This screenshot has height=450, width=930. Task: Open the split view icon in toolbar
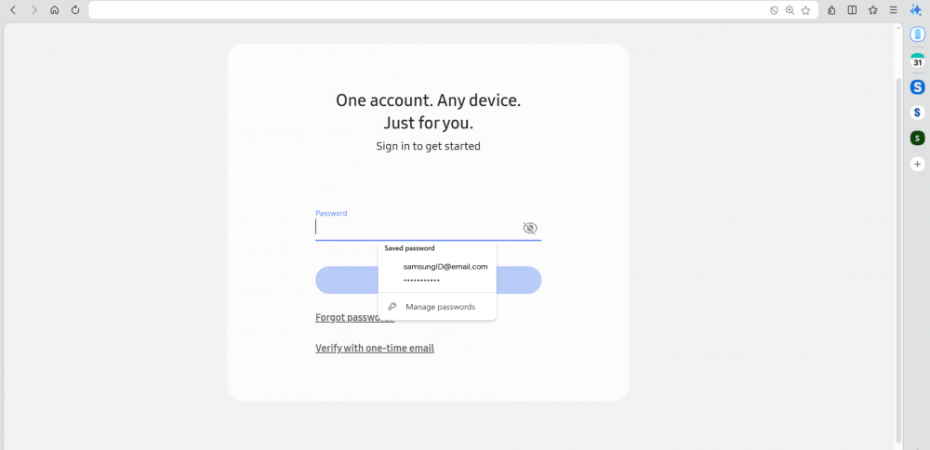coord(852,10)
